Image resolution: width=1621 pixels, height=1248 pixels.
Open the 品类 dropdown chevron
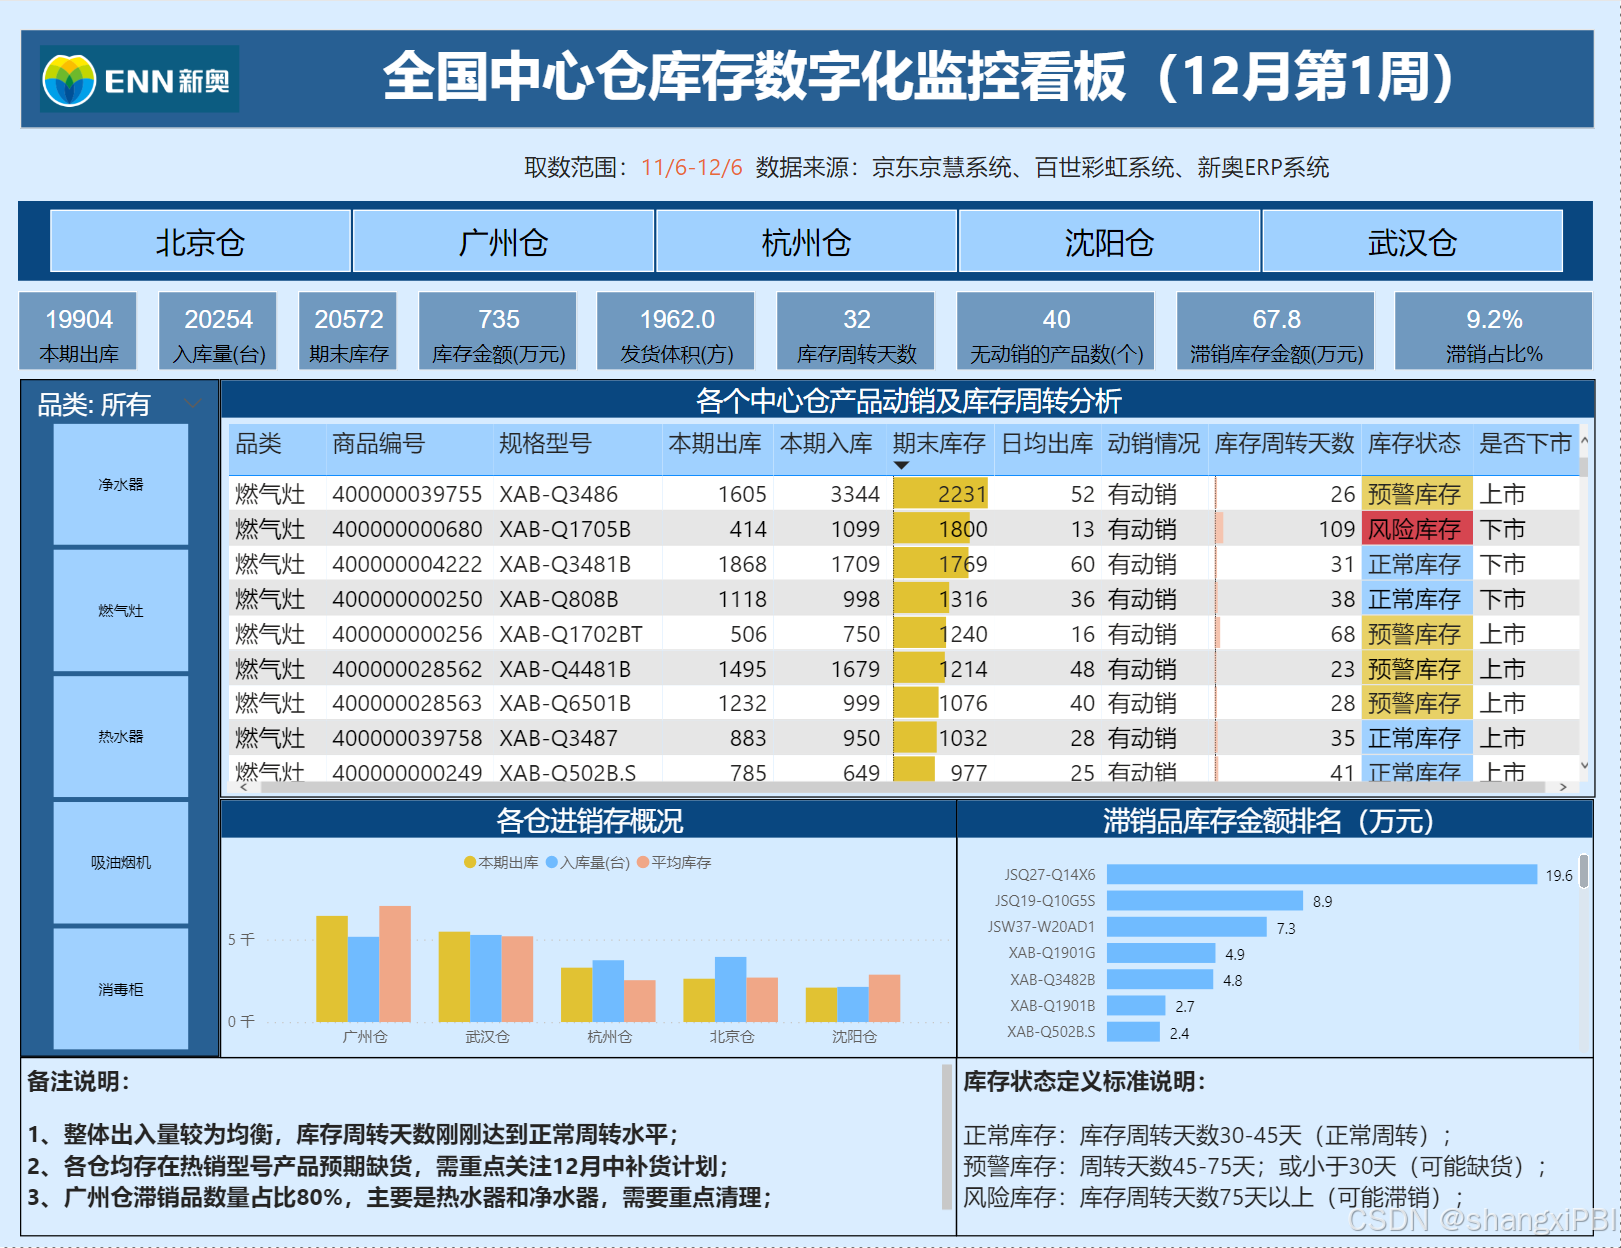click(x=192, y=404)
